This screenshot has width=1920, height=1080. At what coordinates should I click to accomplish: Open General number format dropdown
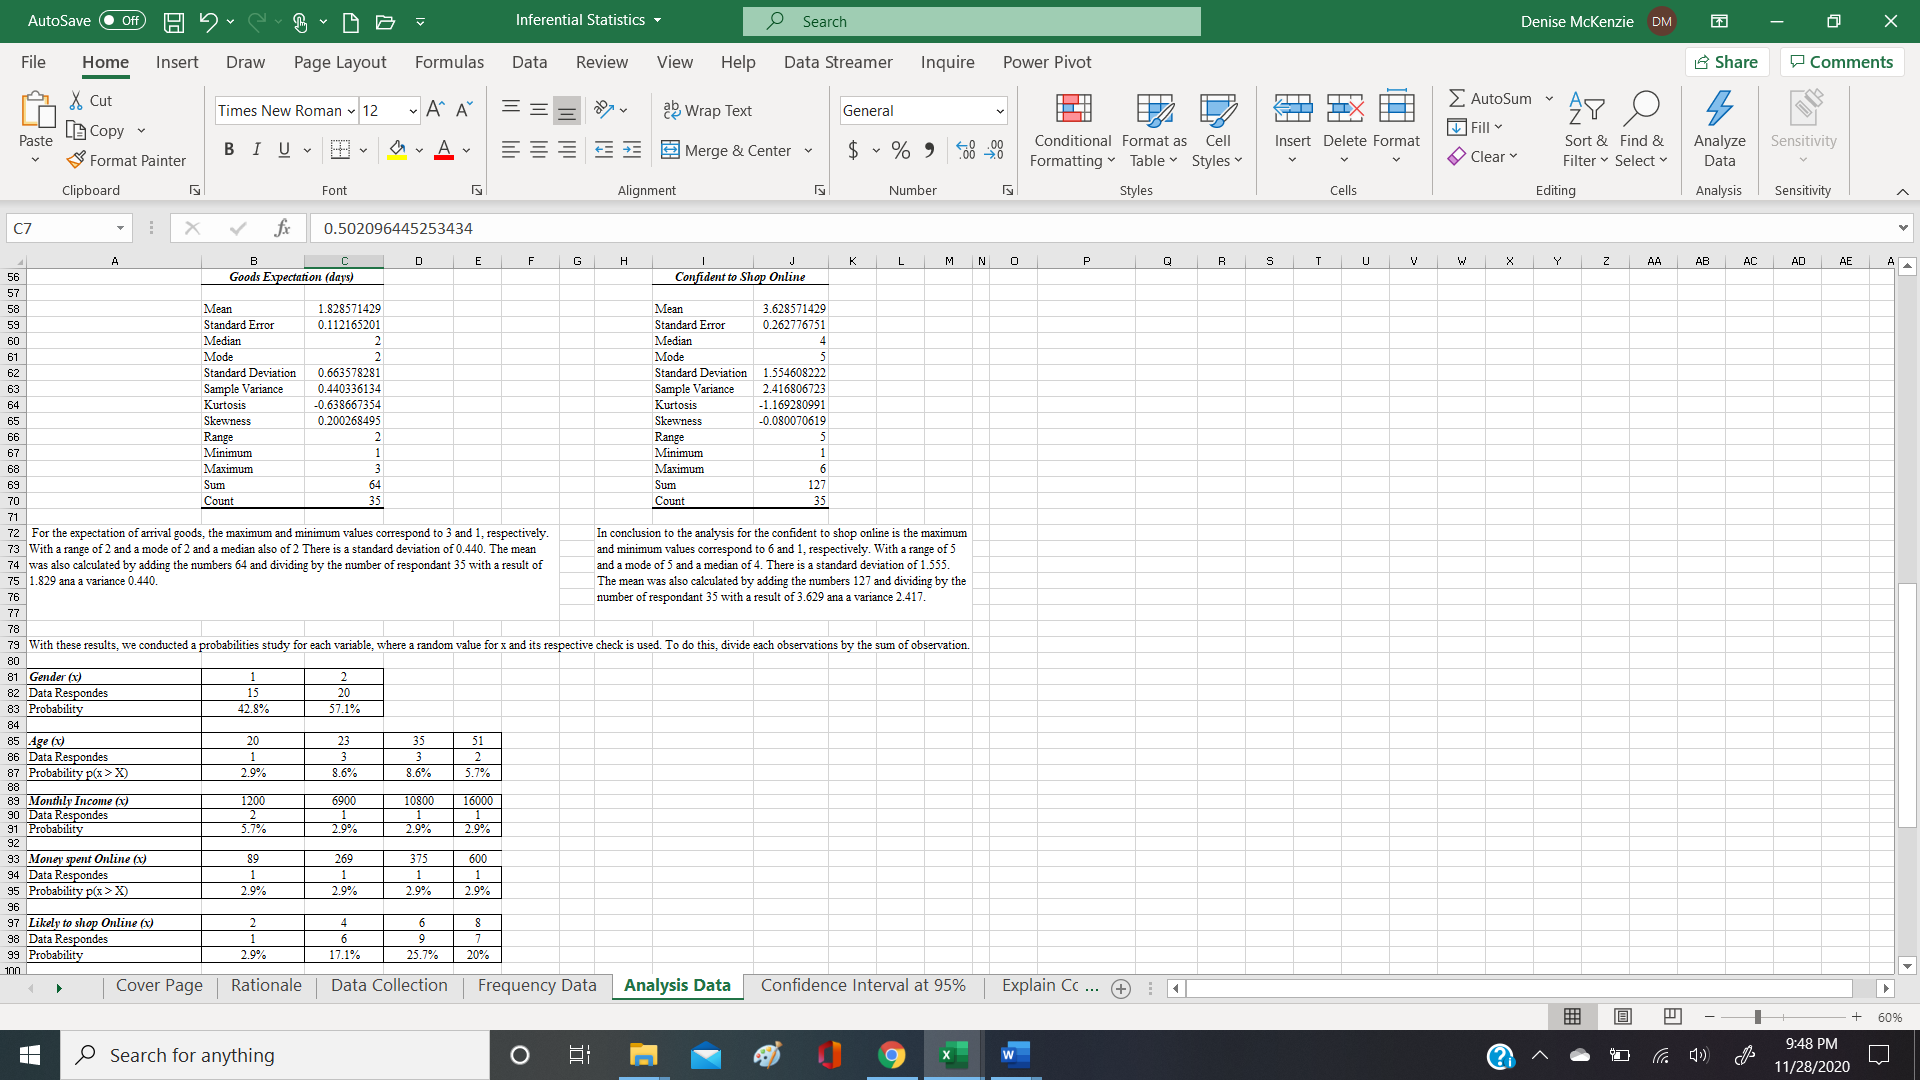[999, 111]
